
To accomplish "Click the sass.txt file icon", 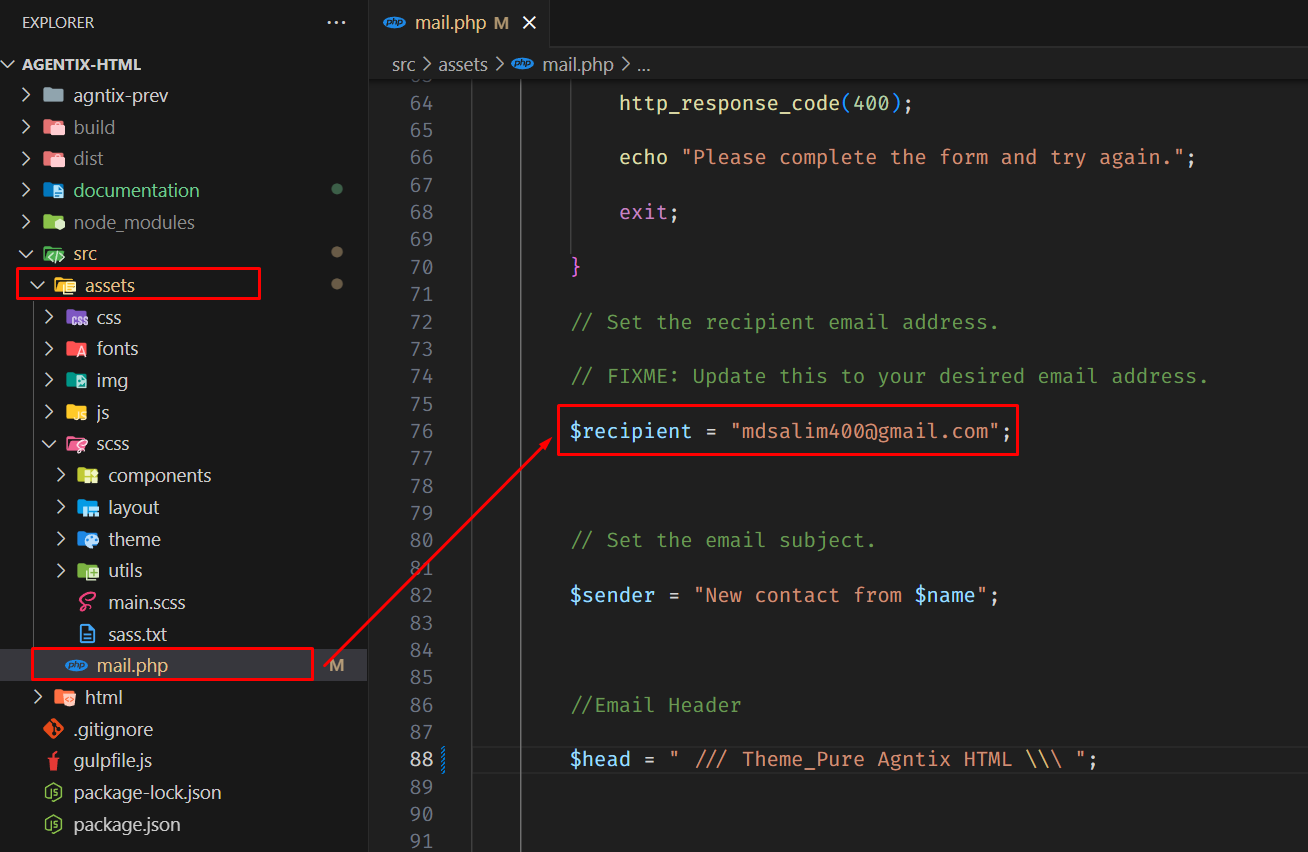I will 88,634.
